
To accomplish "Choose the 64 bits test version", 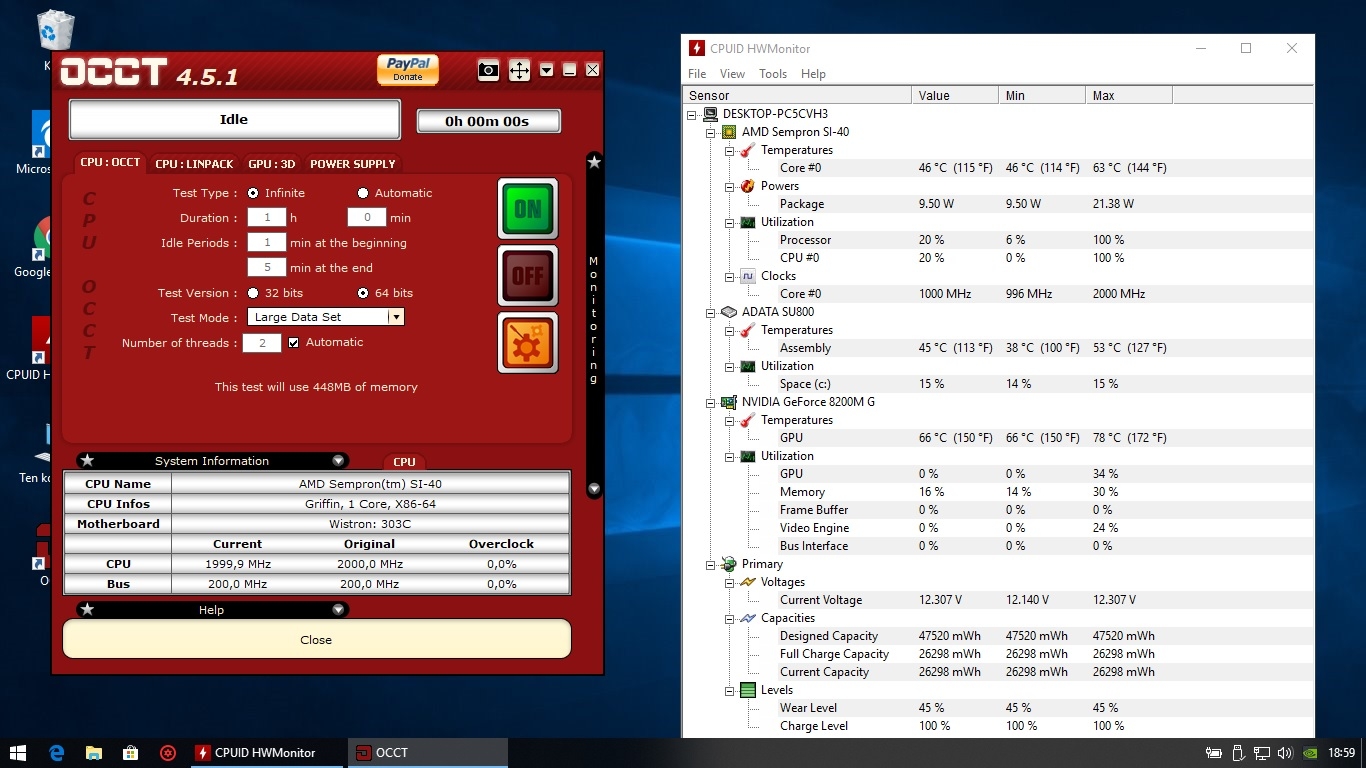I will [363, 293].
